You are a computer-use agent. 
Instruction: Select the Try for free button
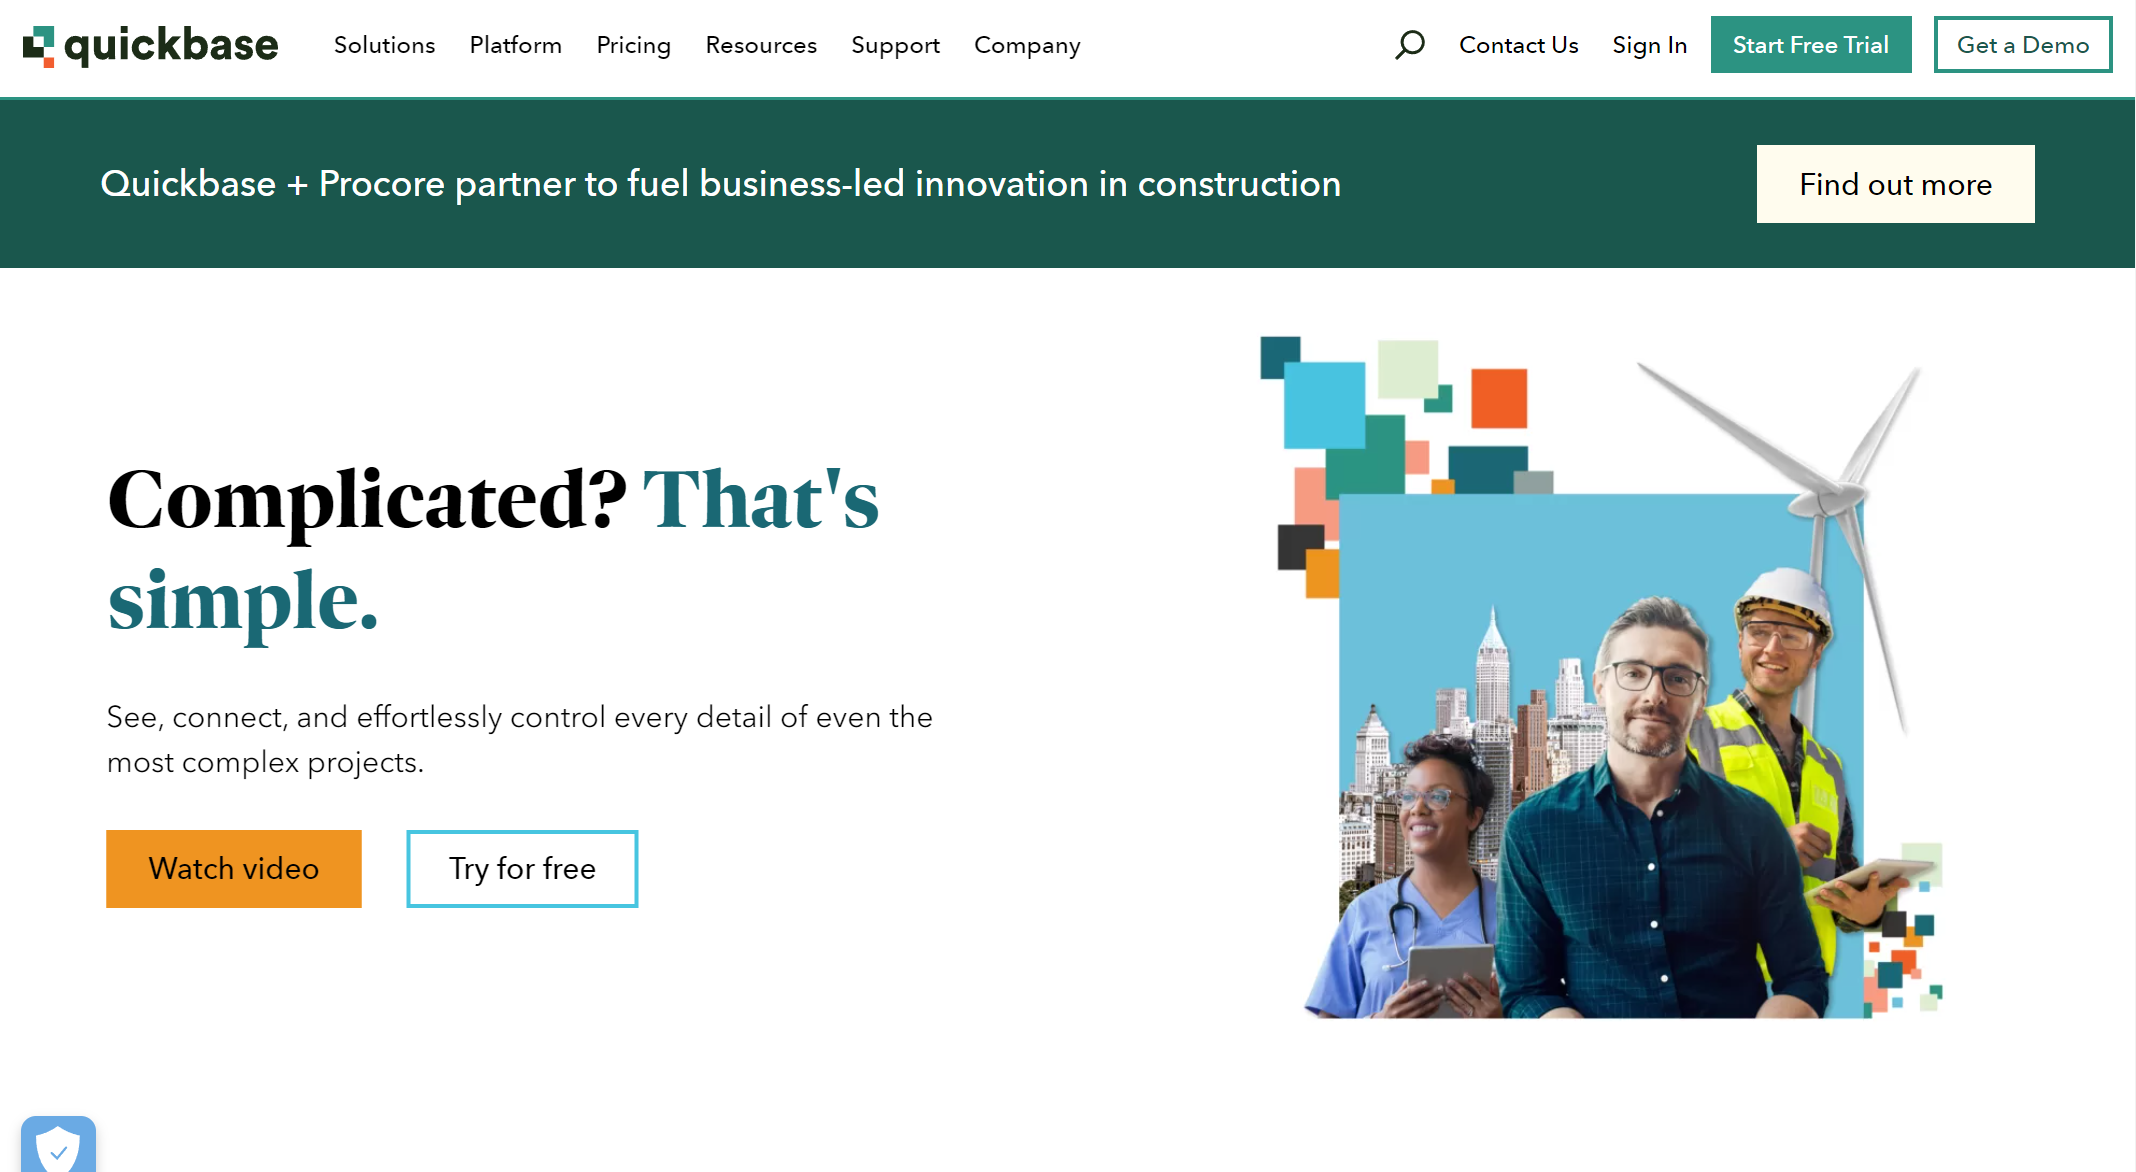point(522,868)
